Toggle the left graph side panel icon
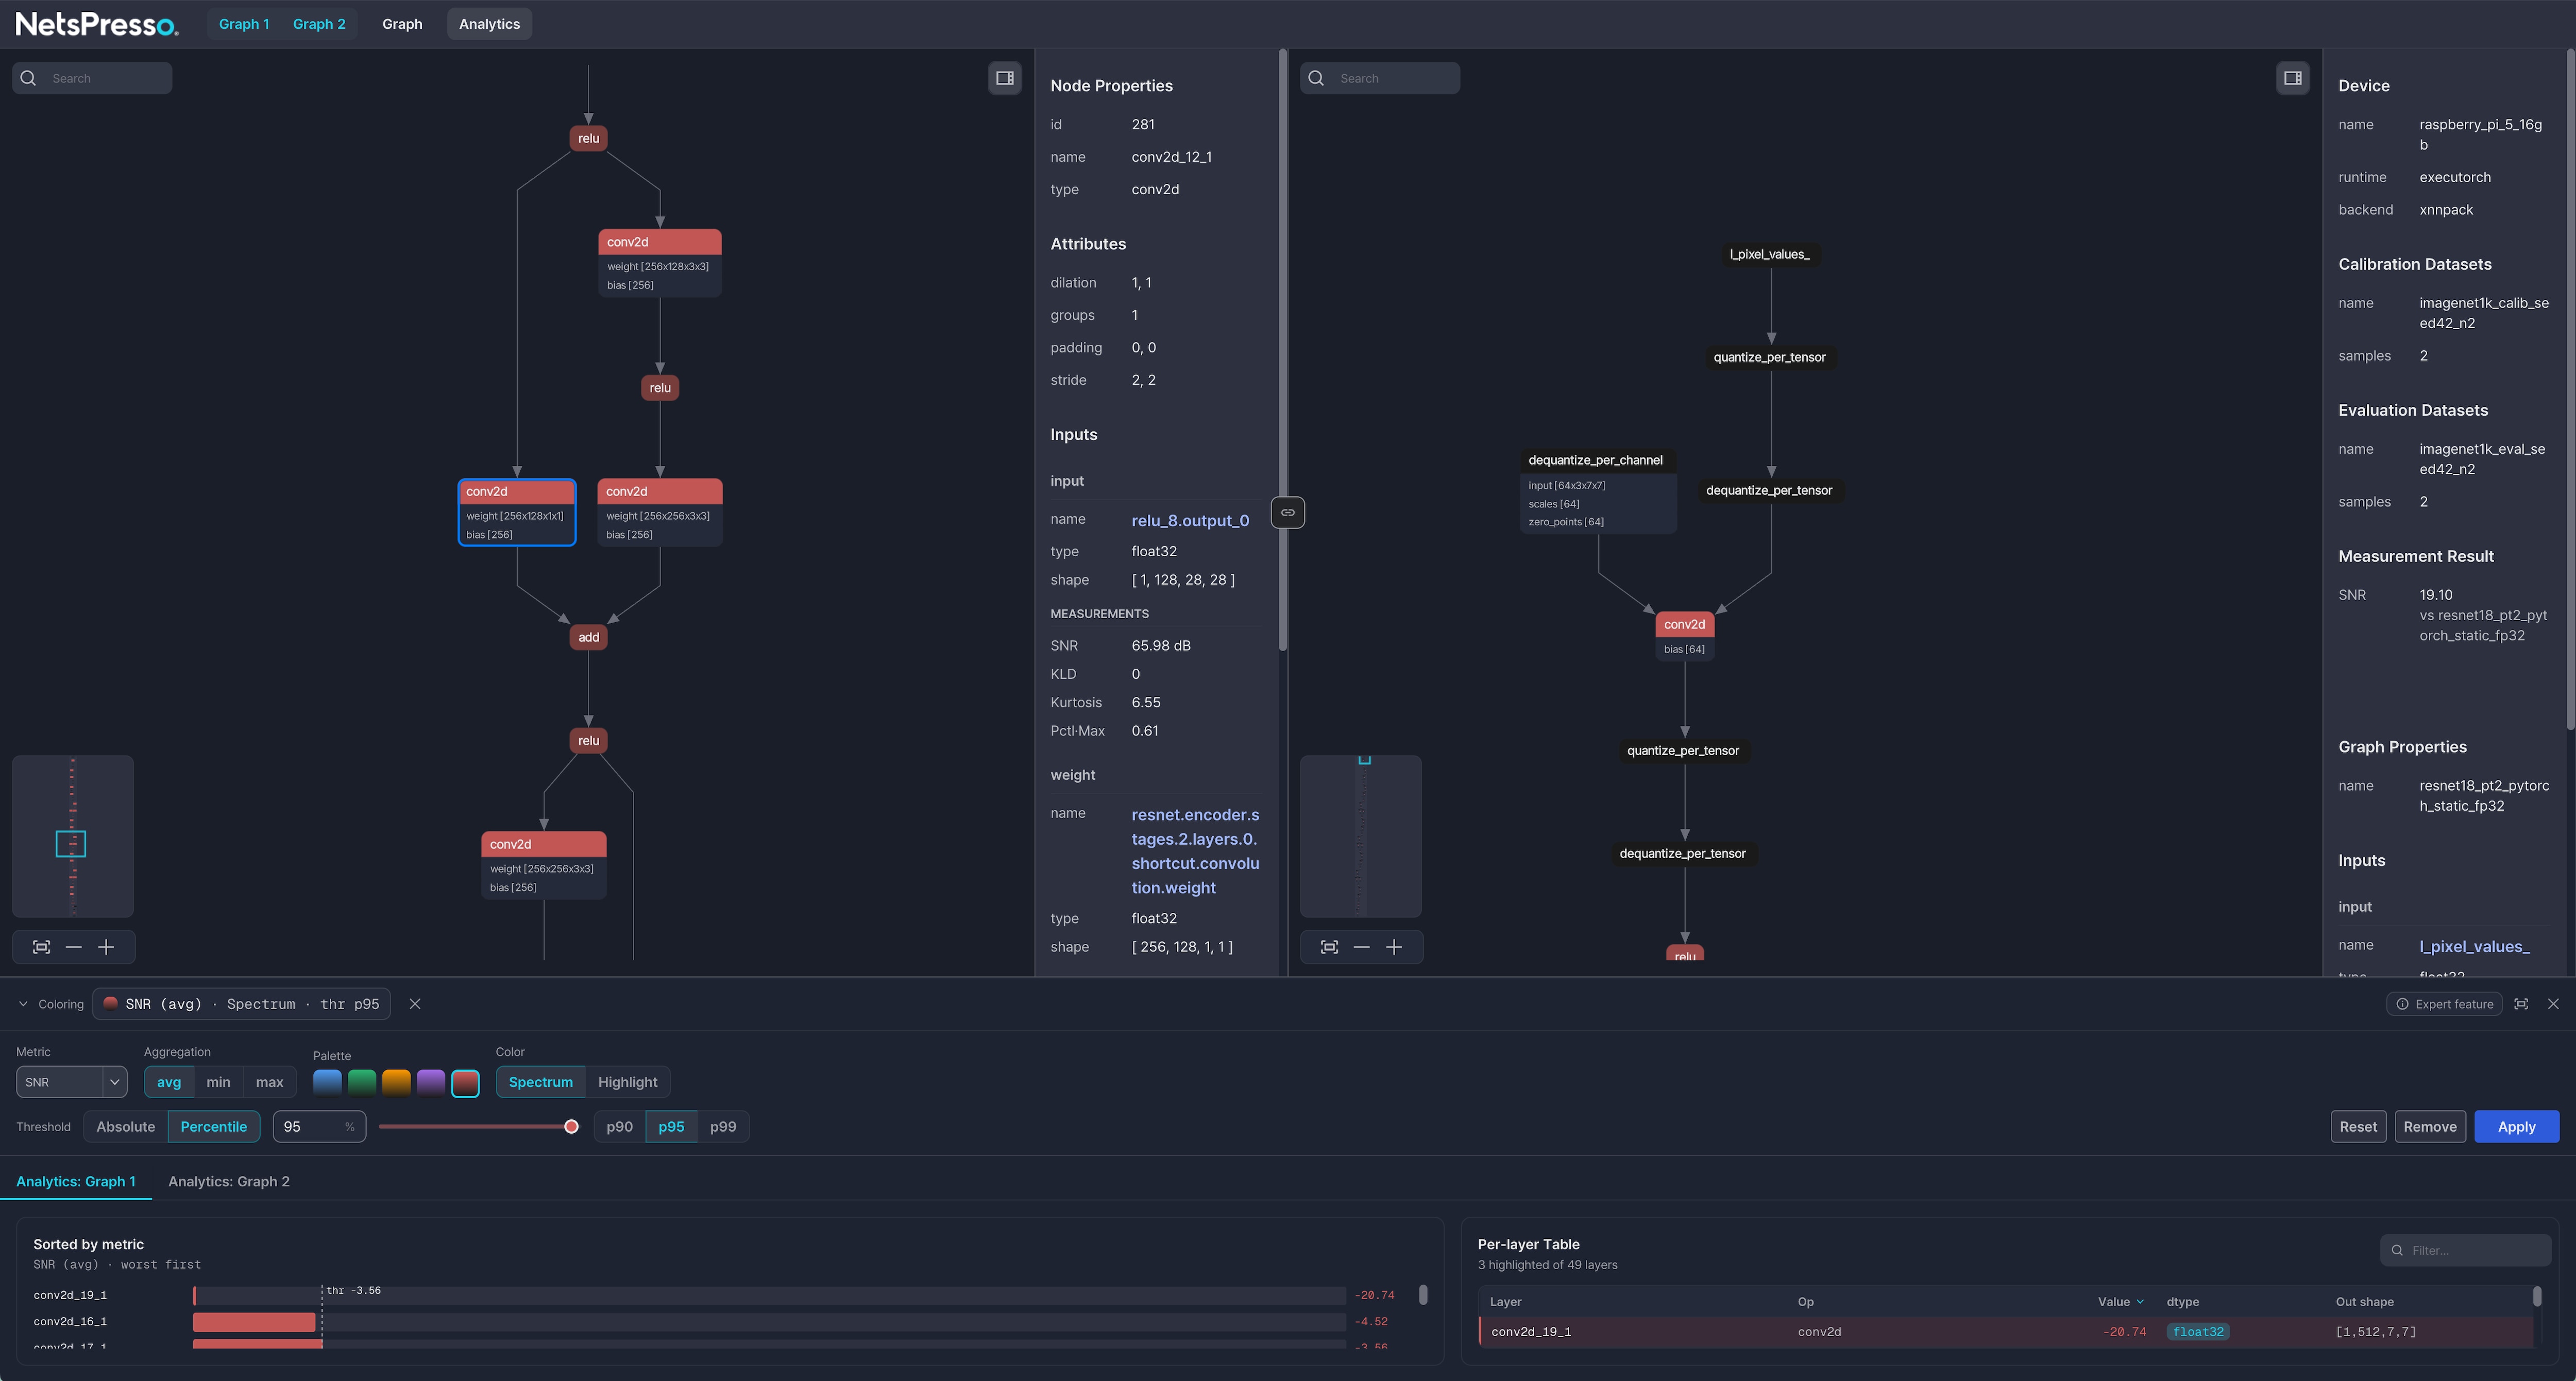 (1004, 78)
